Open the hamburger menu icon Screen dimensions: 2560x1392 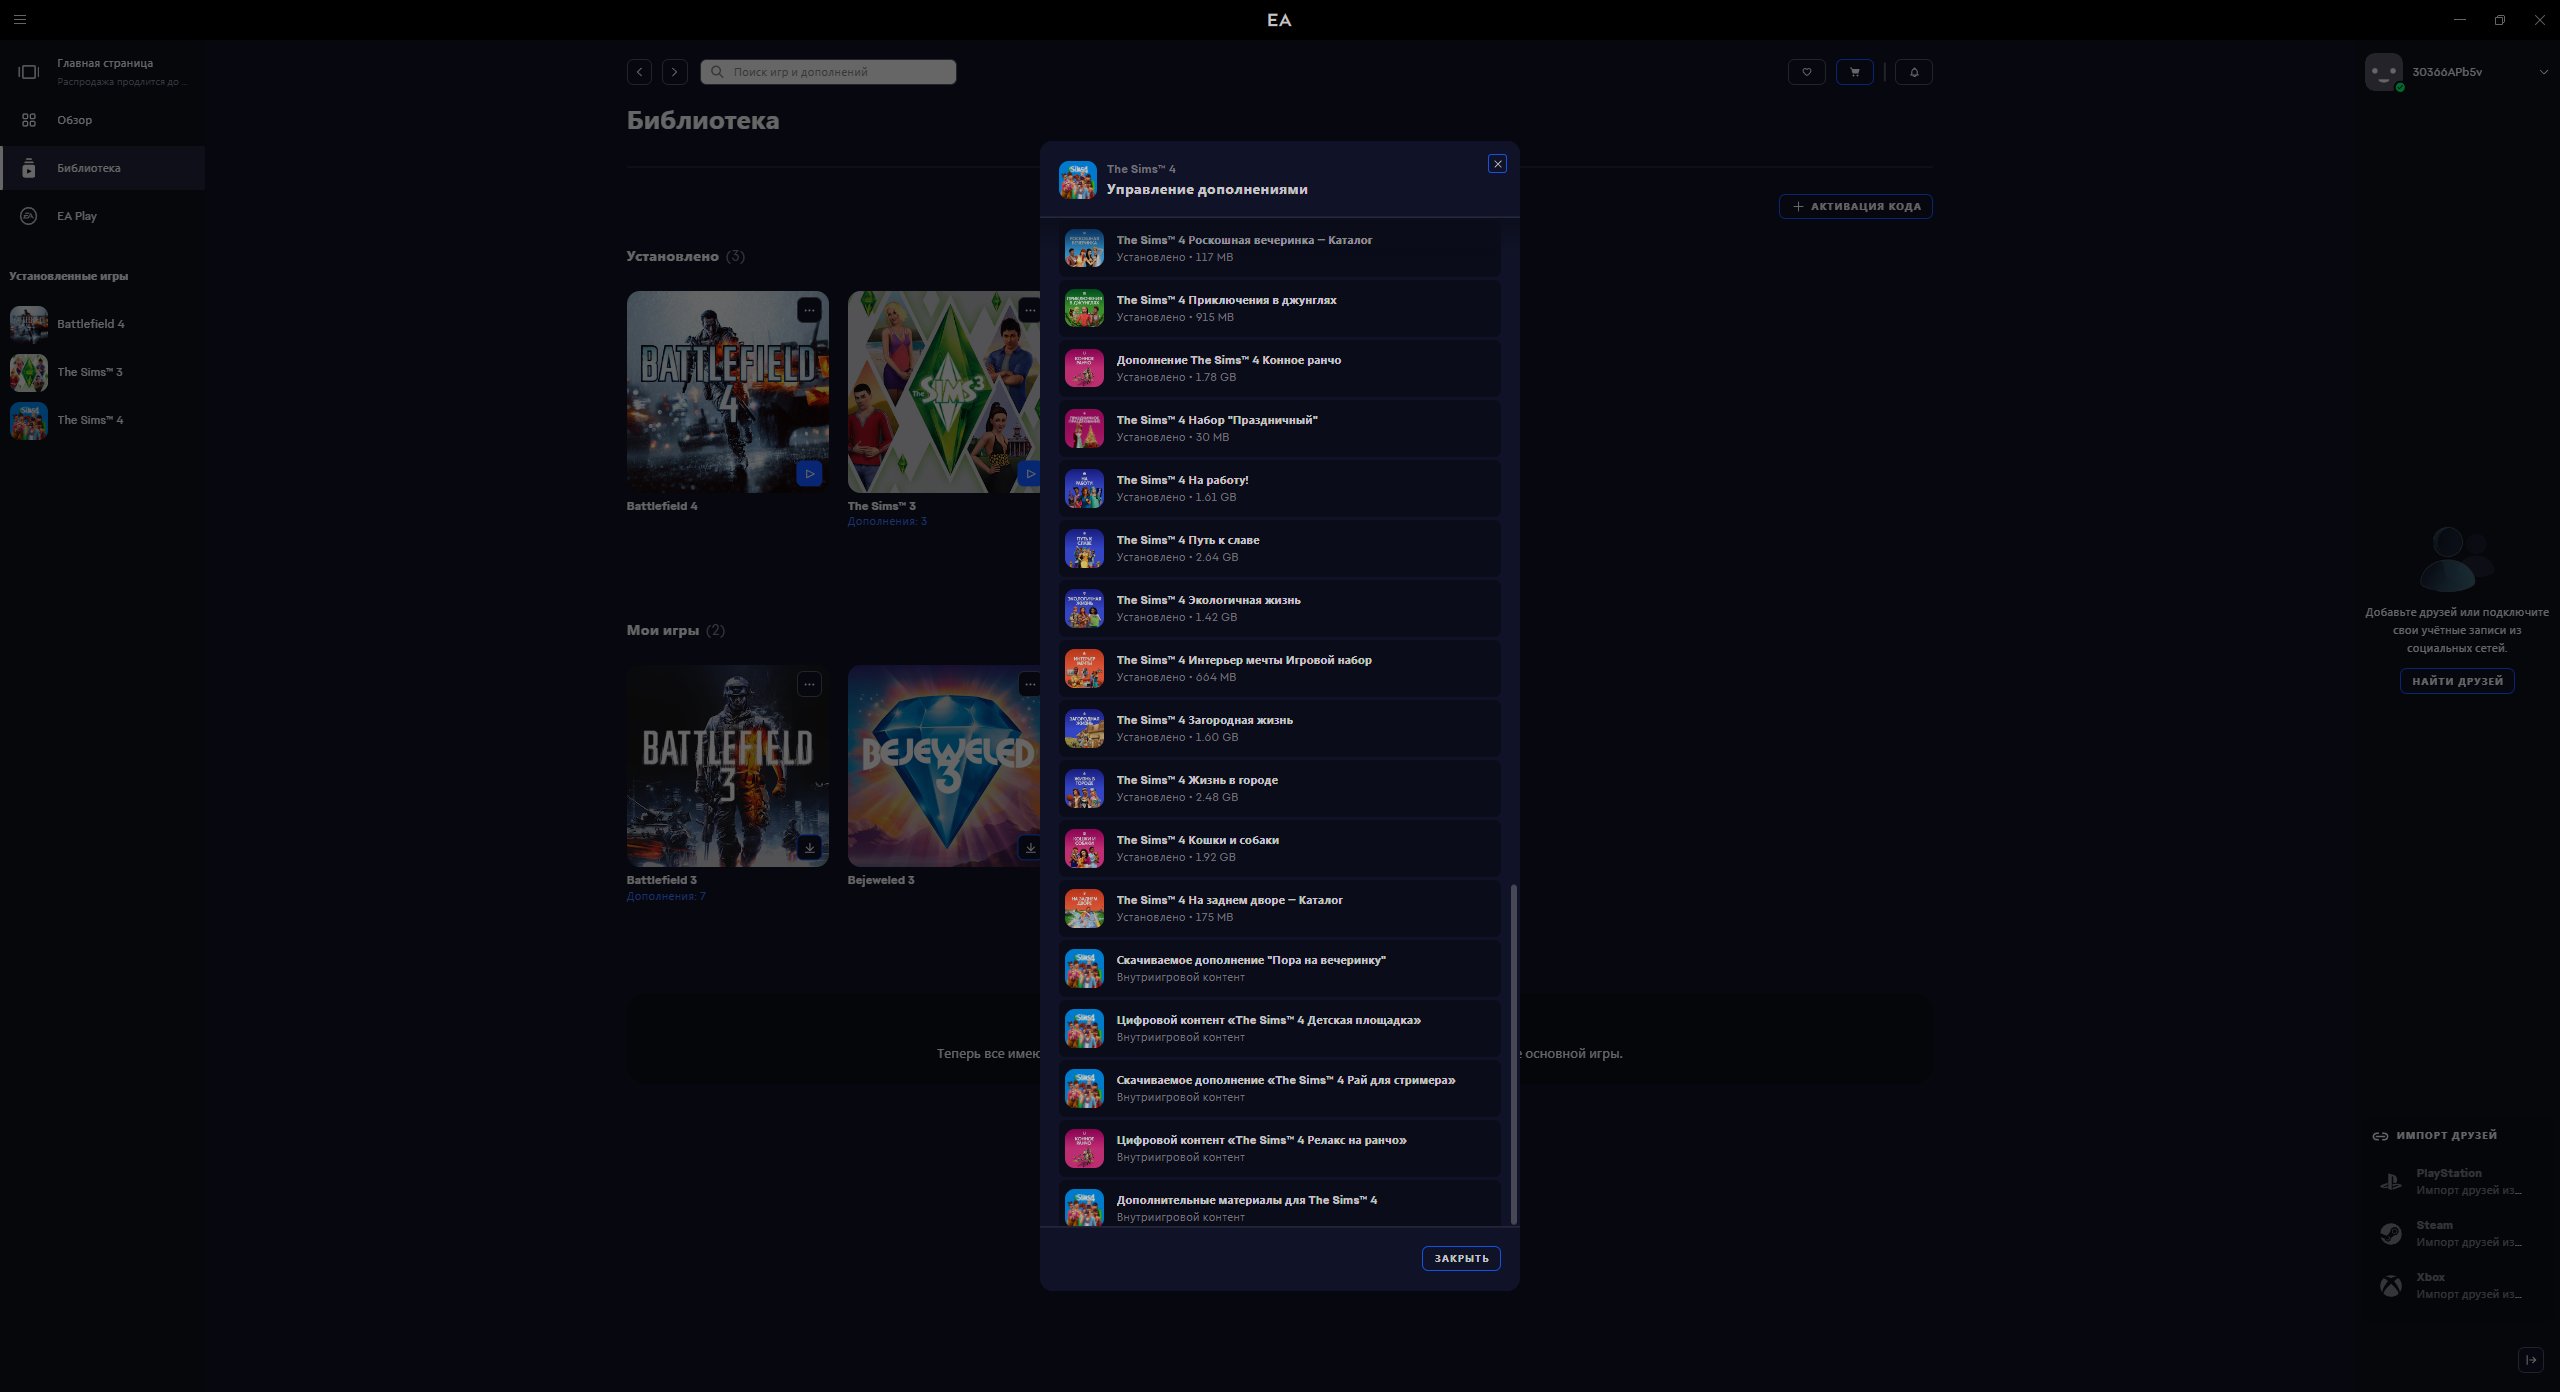point(19,19)
